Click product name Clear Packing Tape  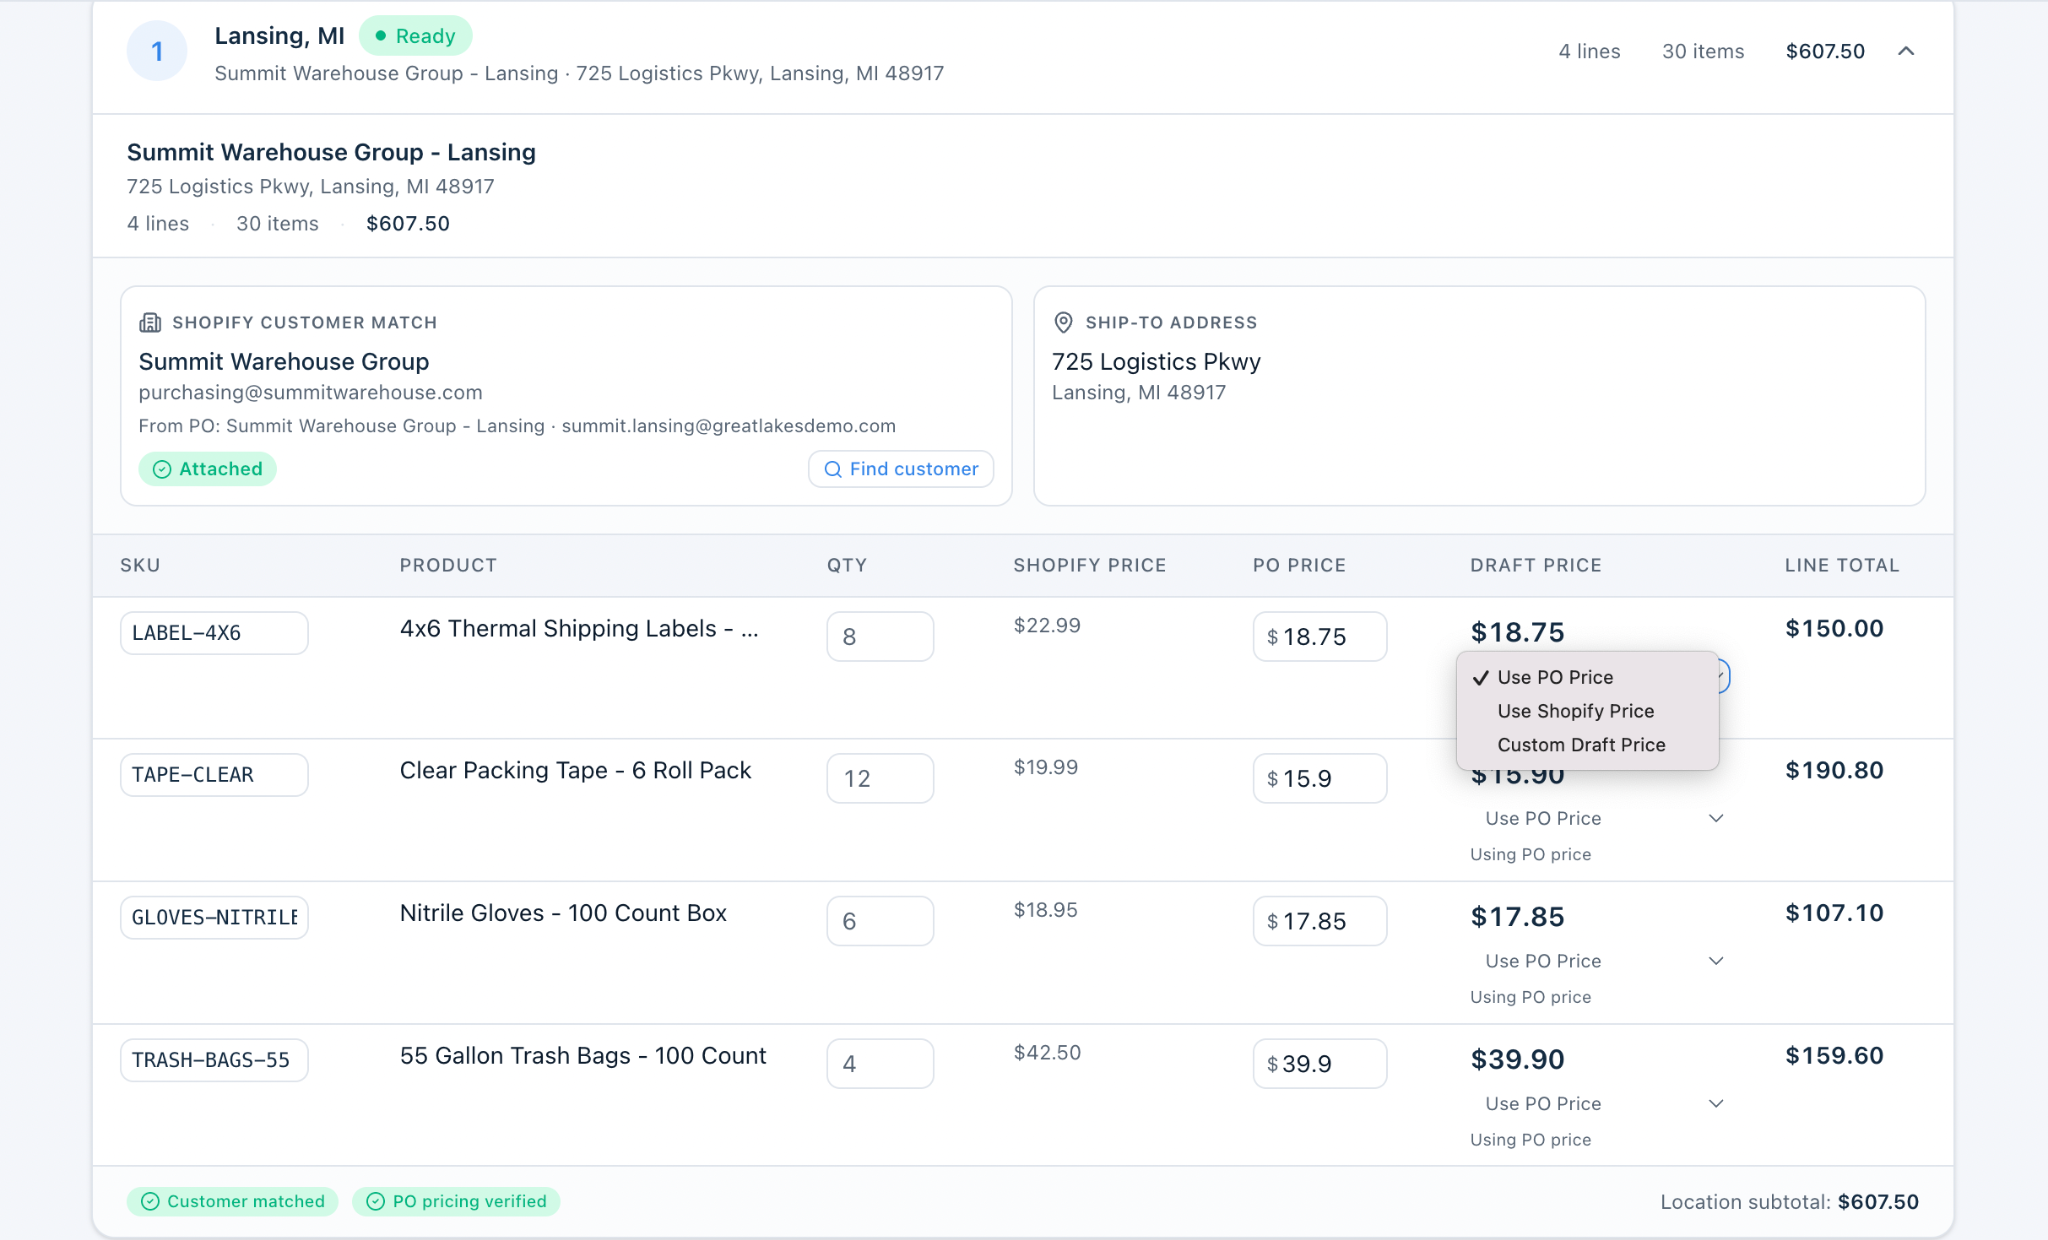[575, 770]
